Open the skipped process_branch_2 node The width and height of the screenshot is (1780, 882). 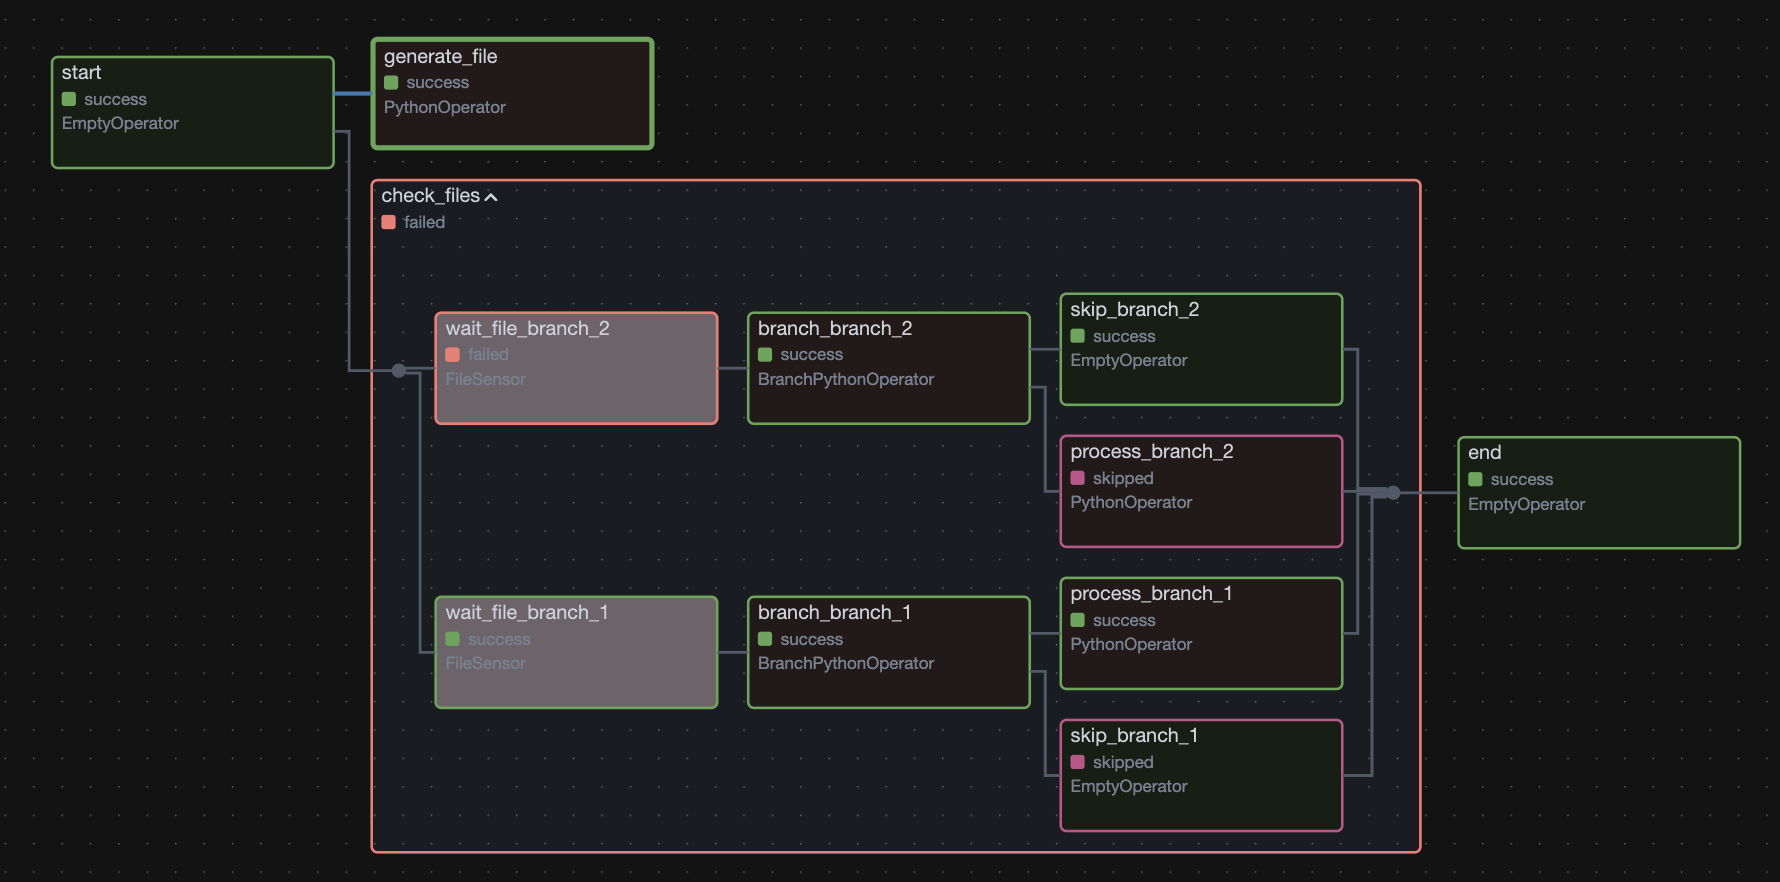pyautogui.click(x=1200, y=491)
